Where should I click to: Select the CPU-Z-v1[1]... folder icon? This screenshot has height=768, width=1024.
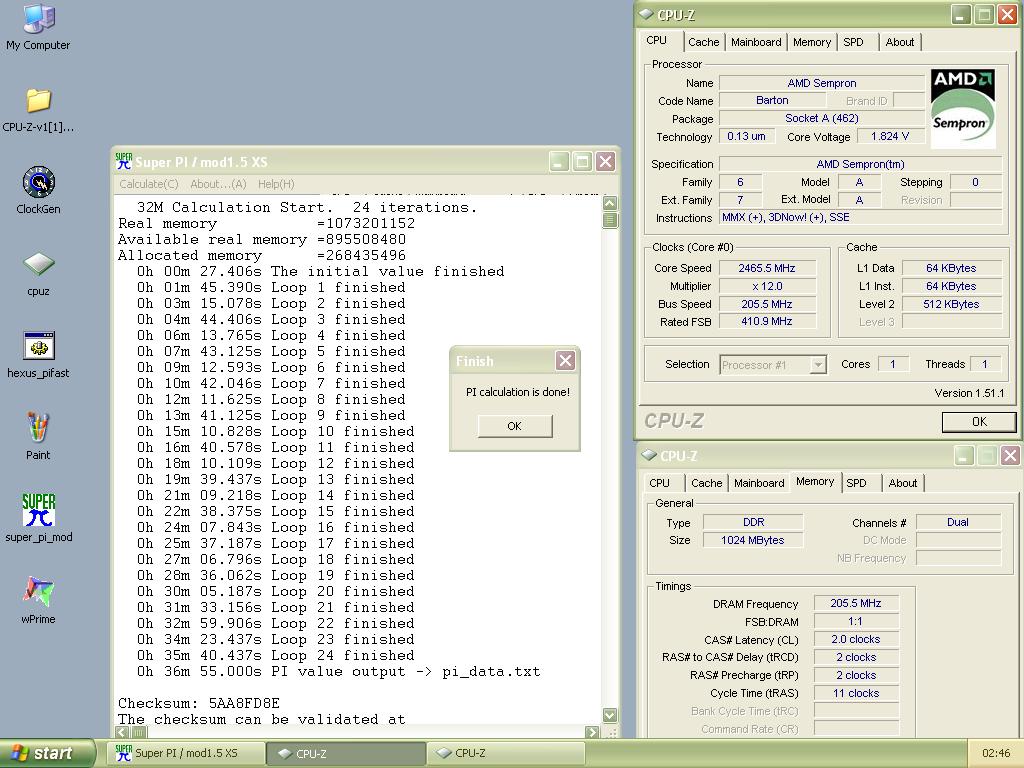[x=38, y=110]
